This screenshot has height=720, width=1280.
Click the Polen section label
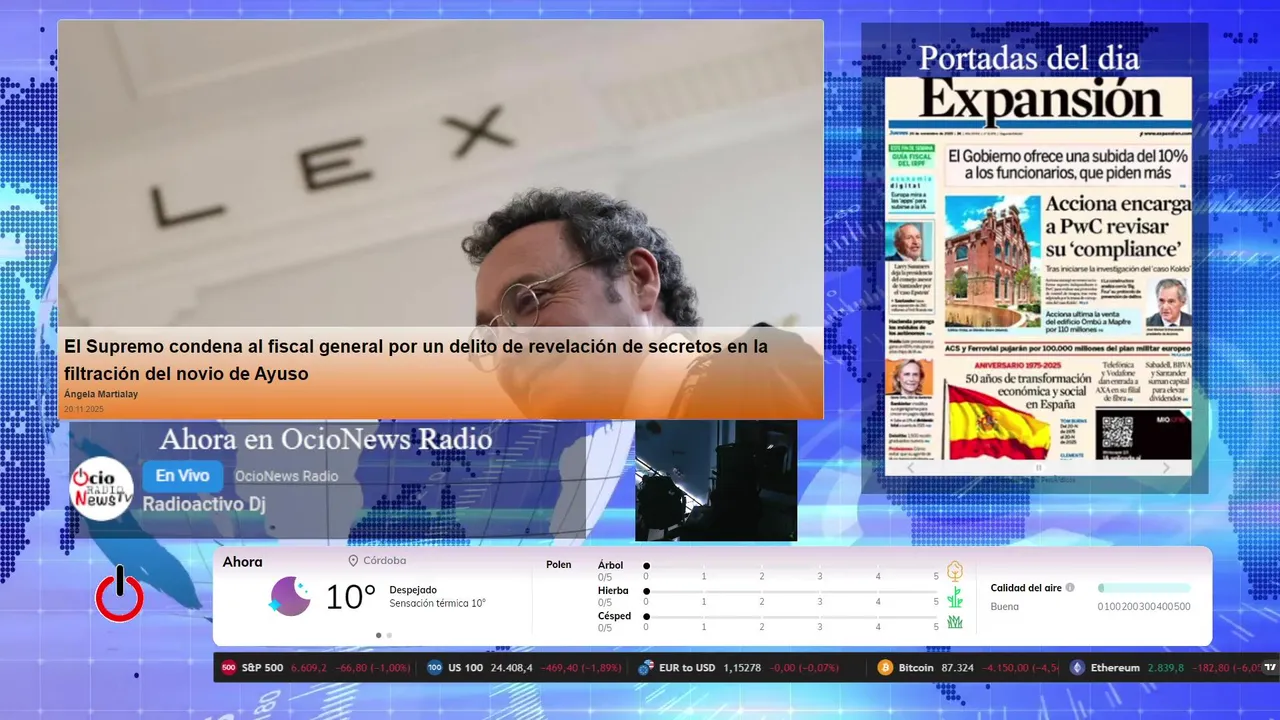[559, 565]
